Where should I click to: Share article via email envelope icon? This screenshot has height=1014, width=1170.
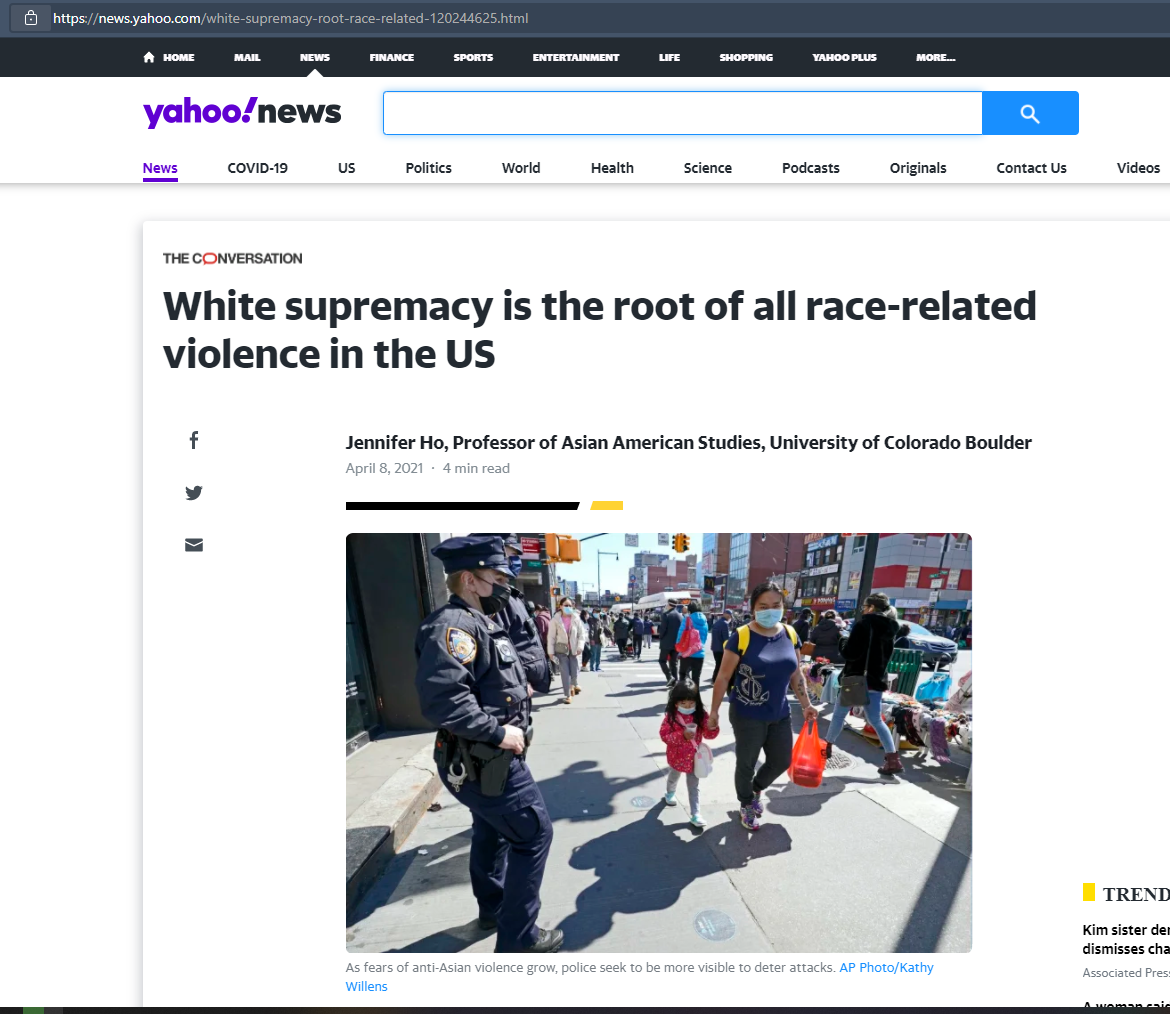[194, 545]
